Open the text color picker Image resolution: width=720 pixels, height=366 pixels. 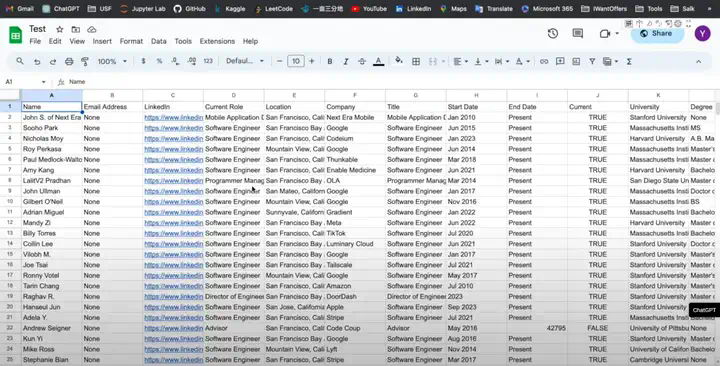pyautogui.click(x=378, y=62)
